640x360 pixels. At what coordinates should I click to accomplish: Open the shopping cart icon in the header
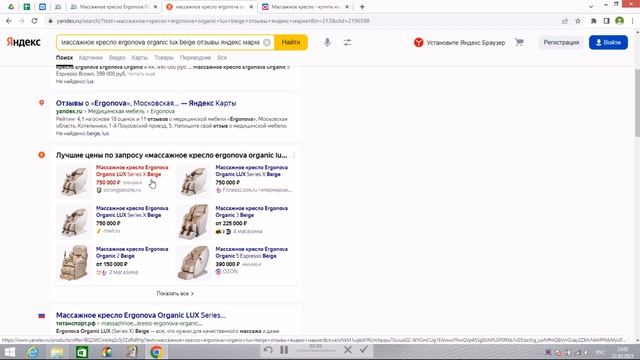tap(519, 42)
